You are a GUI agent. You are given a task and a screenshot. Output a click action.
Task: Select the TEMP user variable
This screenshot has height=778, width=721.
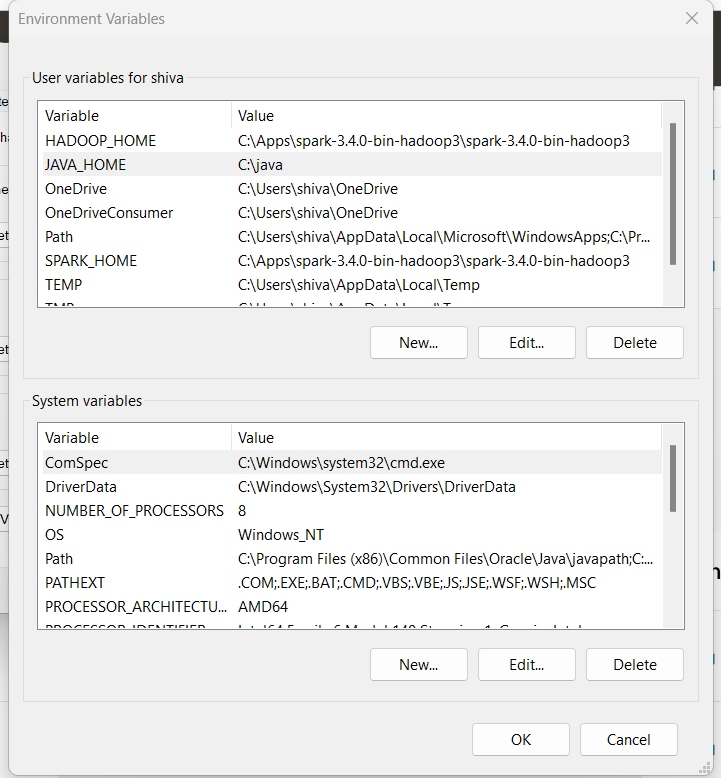coord(352,285)
